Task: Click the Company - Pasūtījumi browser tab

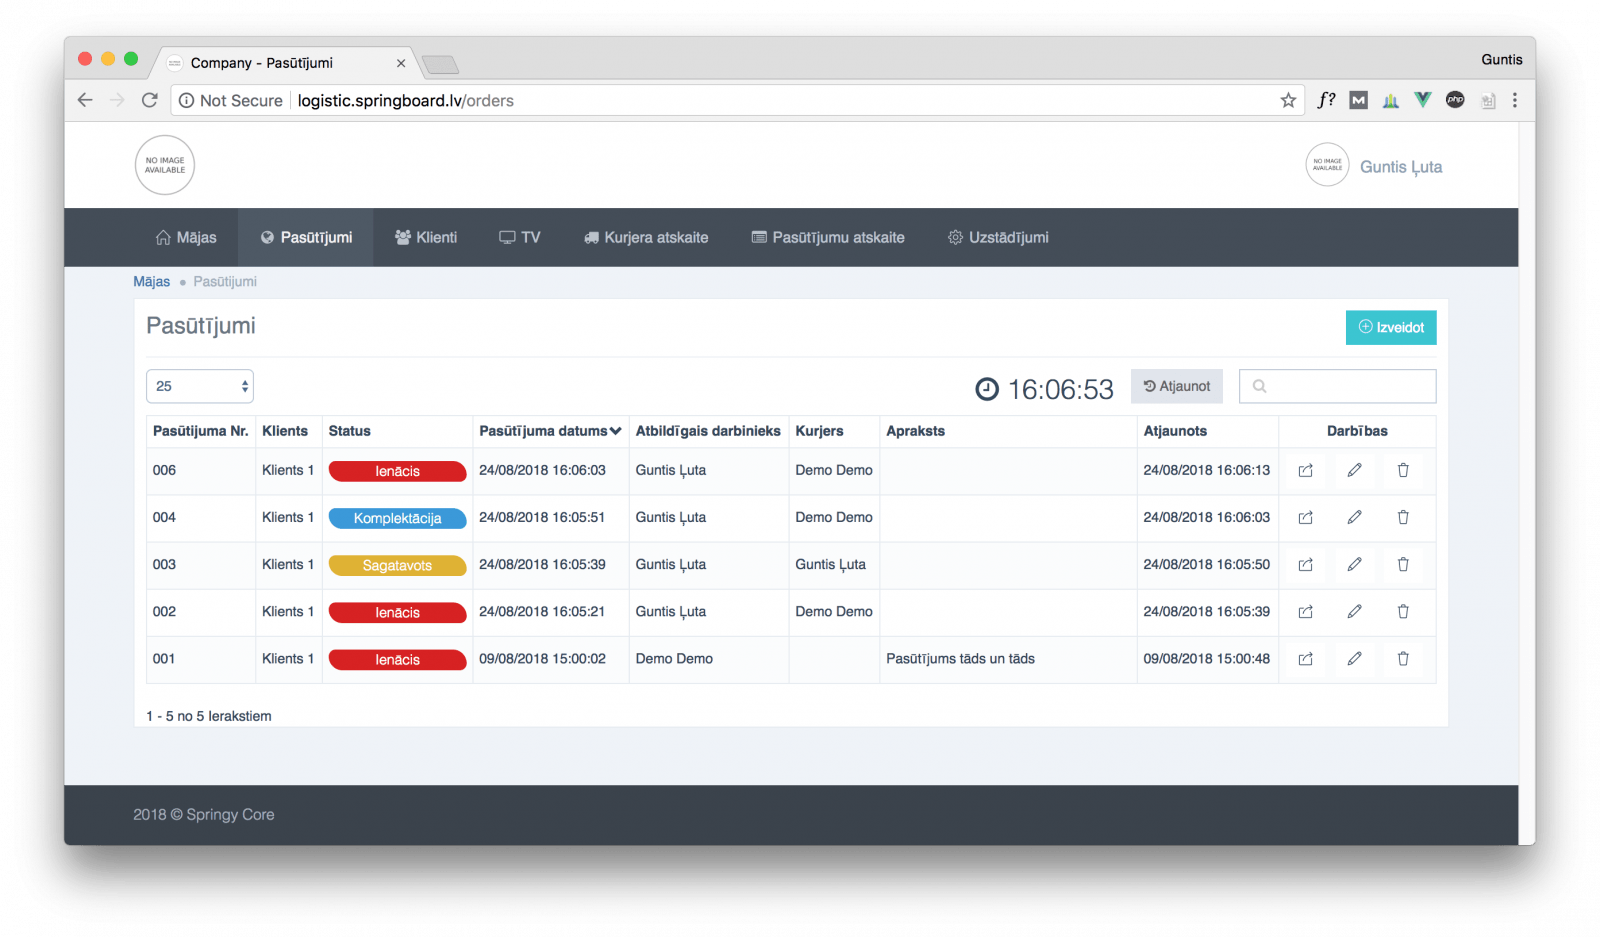Action: pyautogui.click(x=285, y=62)
